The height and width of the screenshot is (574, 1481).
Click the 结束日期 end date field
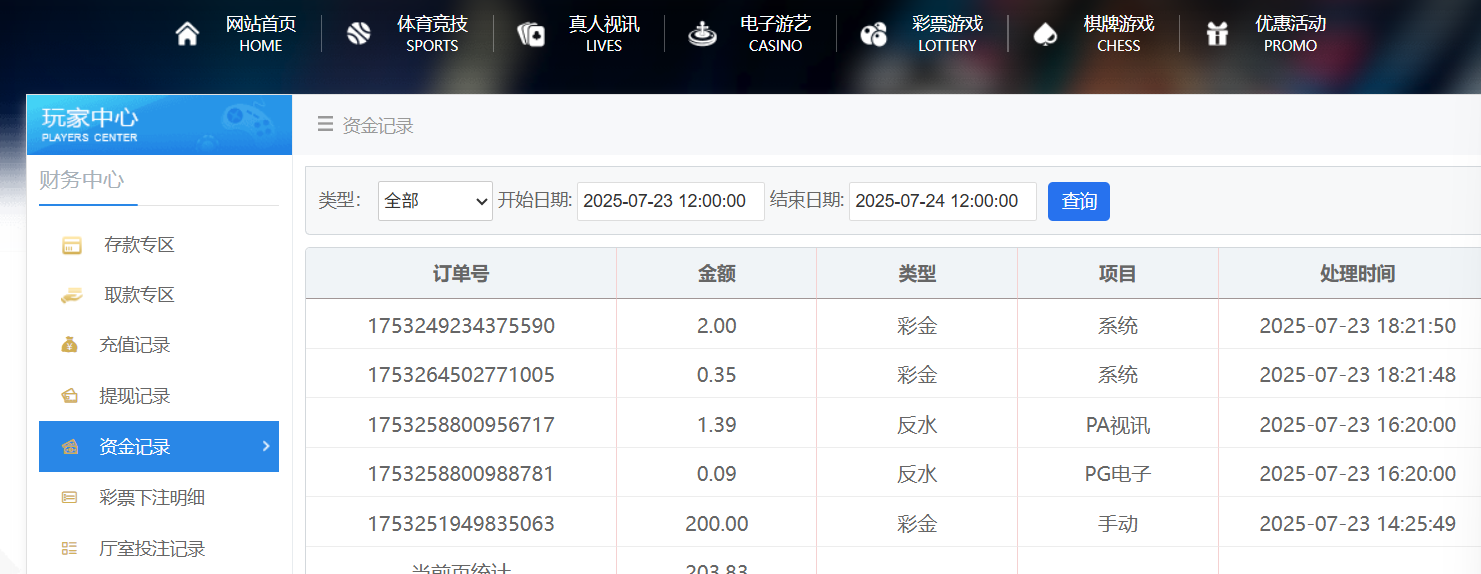pos(942,201)
